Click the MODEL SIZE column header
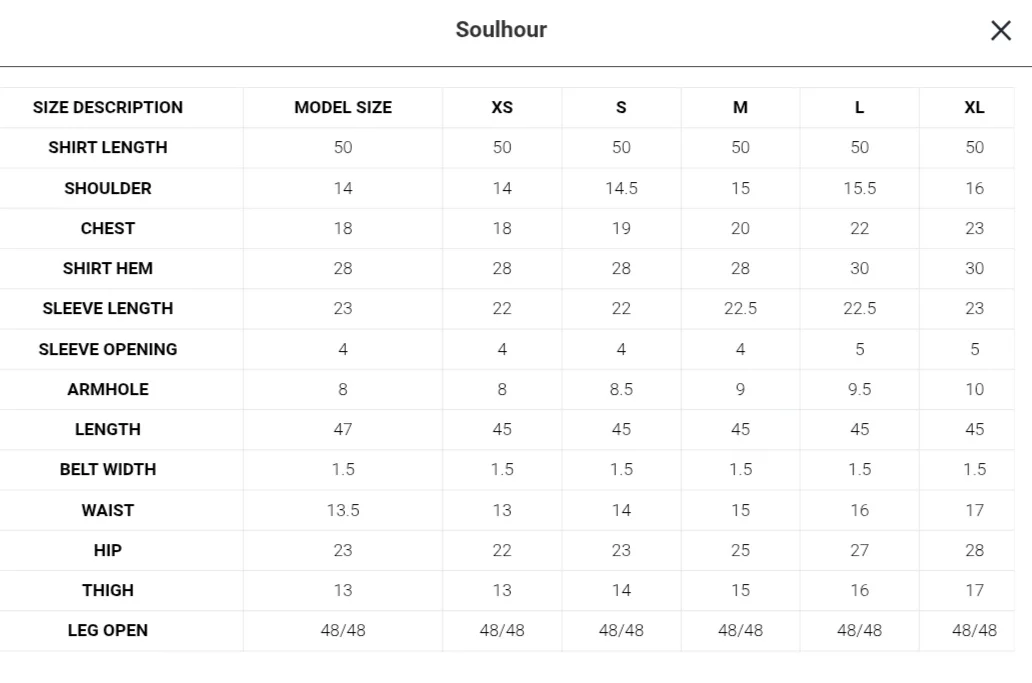Screen dimensions: 1032x683 click(x=343, y=108)
